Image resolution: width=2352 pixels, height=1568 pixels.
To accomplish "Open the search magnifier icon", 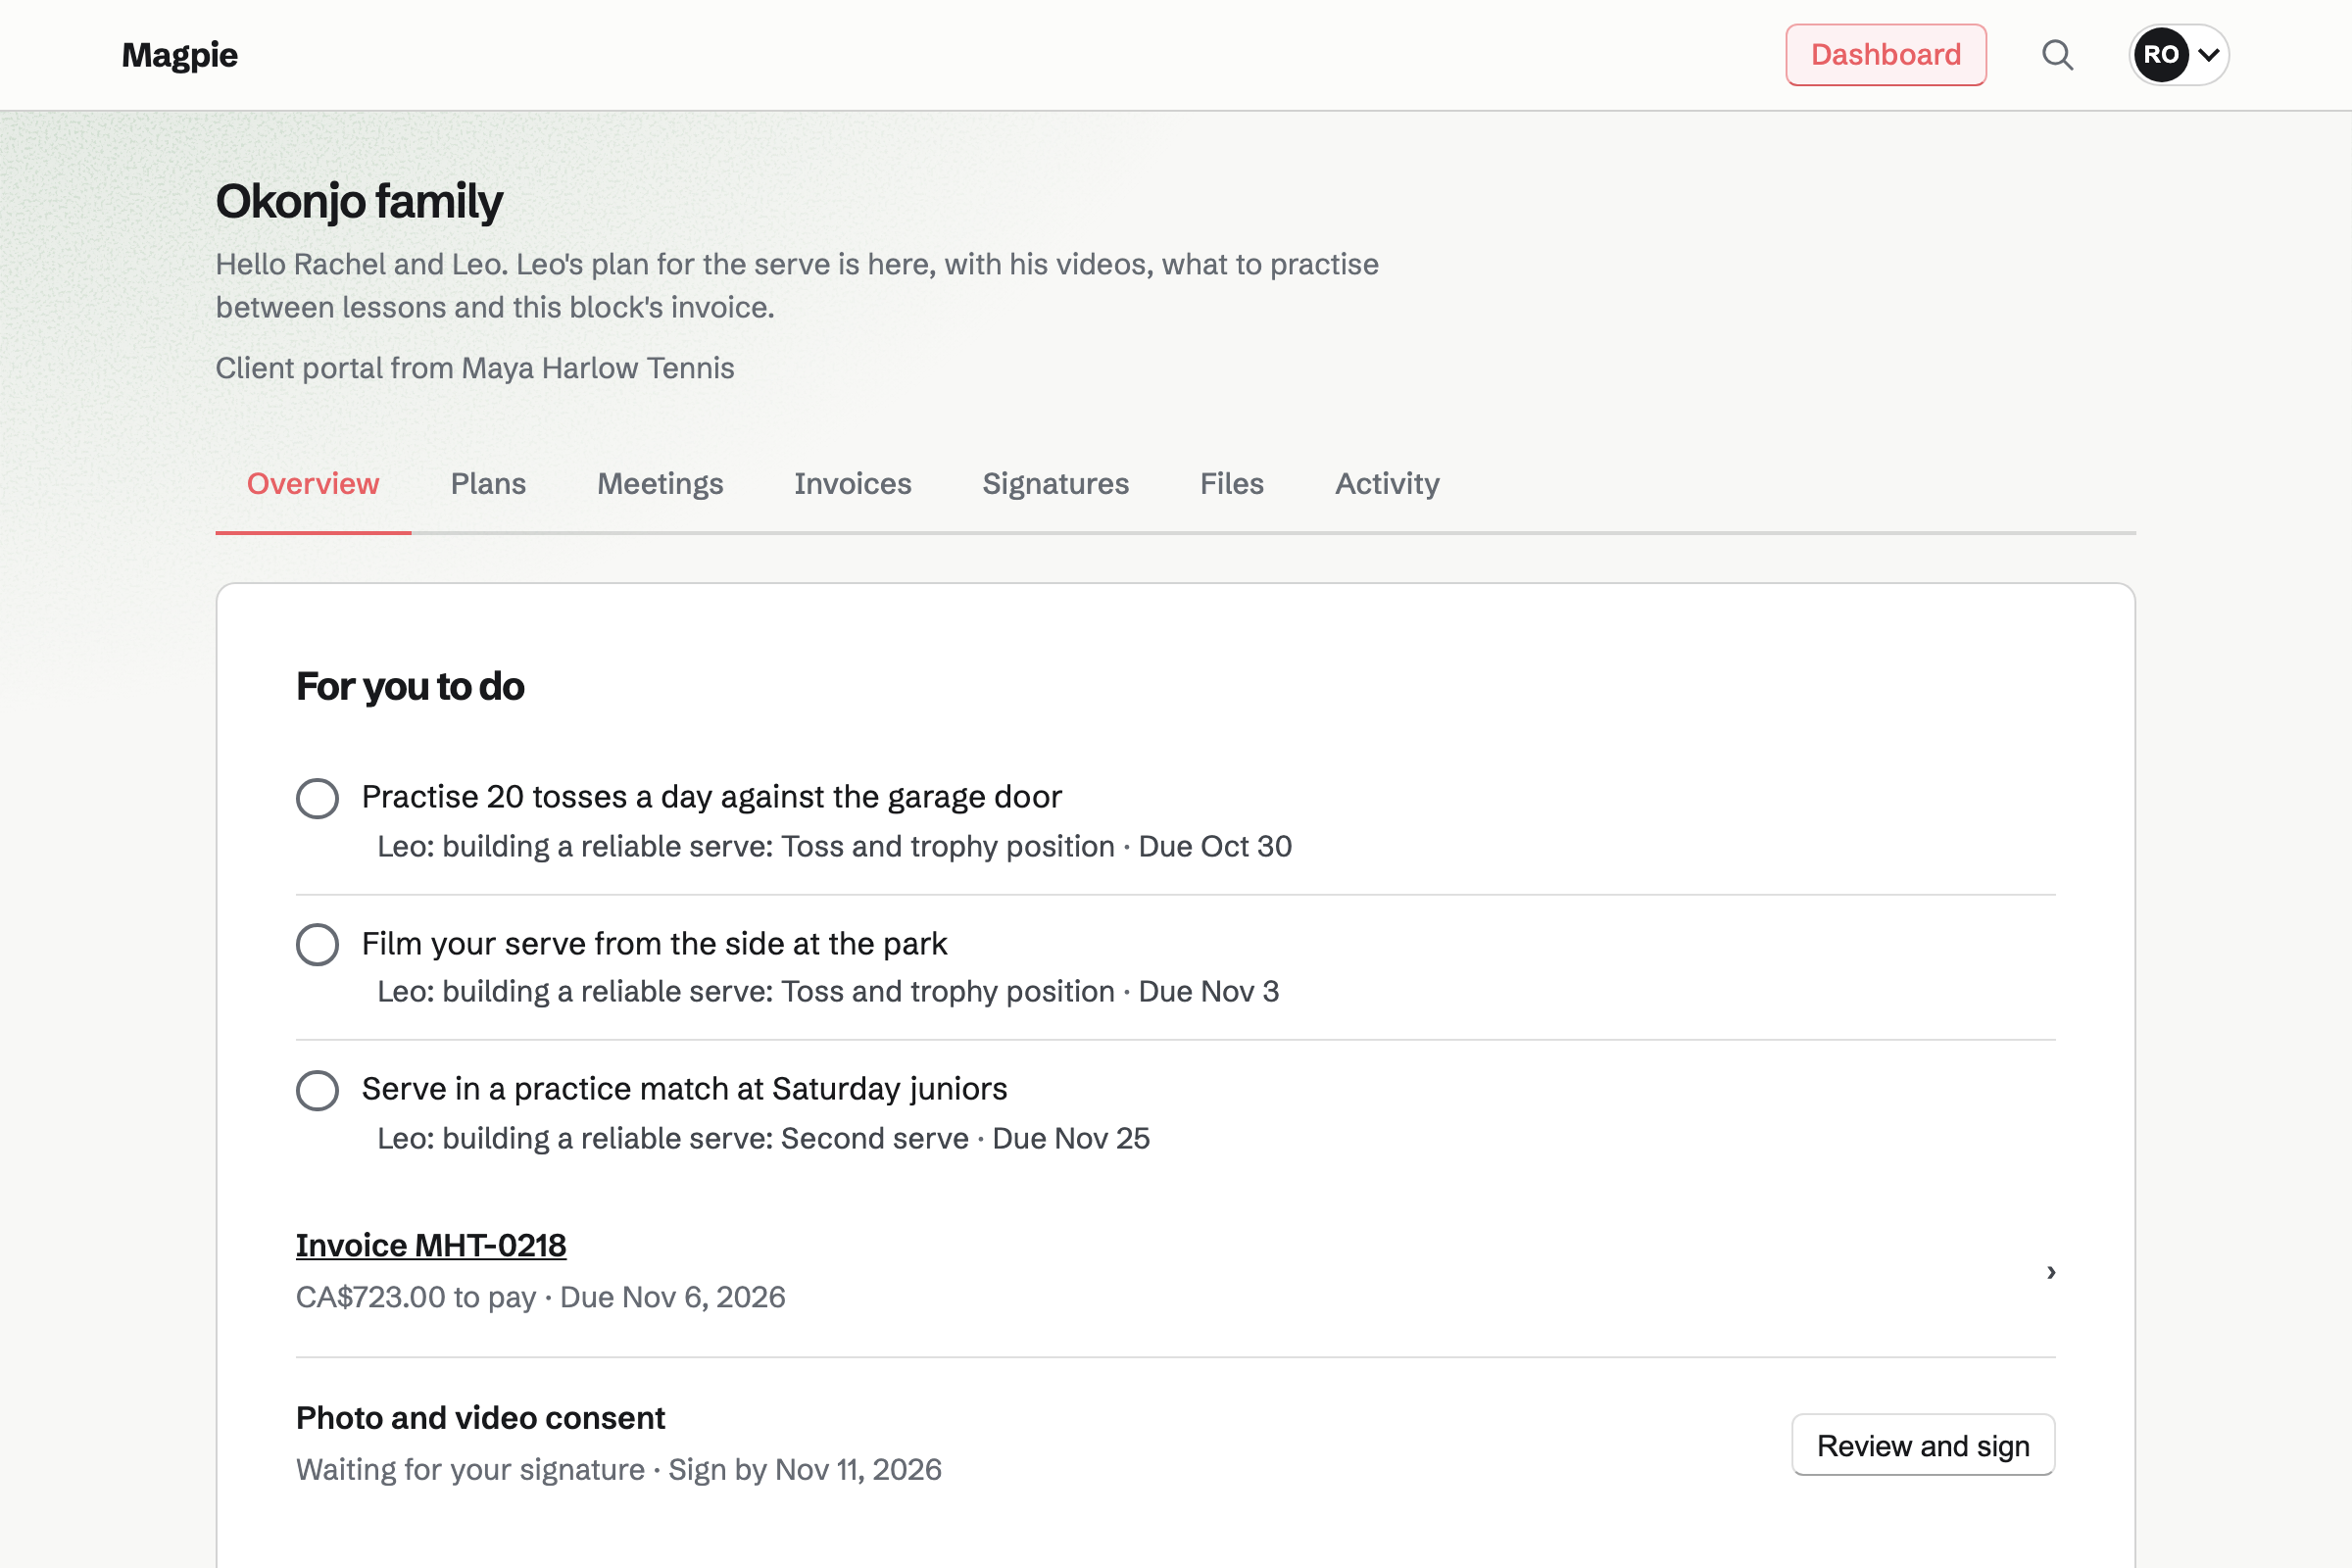I will [2057, 55].
